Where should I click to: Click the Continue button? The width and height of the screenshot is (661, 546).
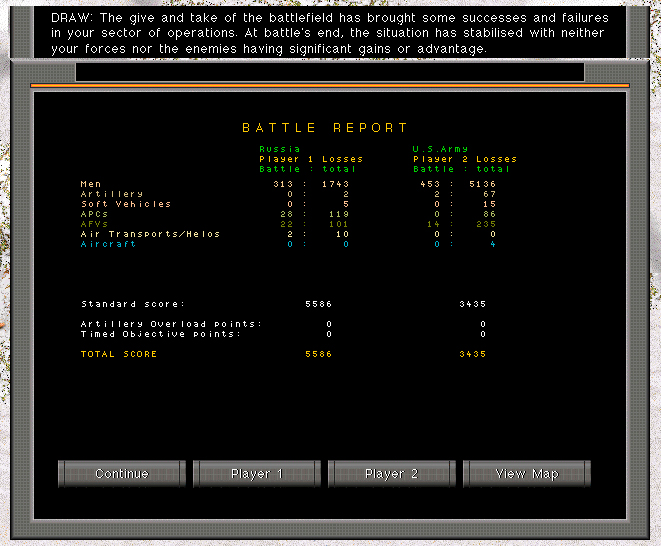[122, 473]
